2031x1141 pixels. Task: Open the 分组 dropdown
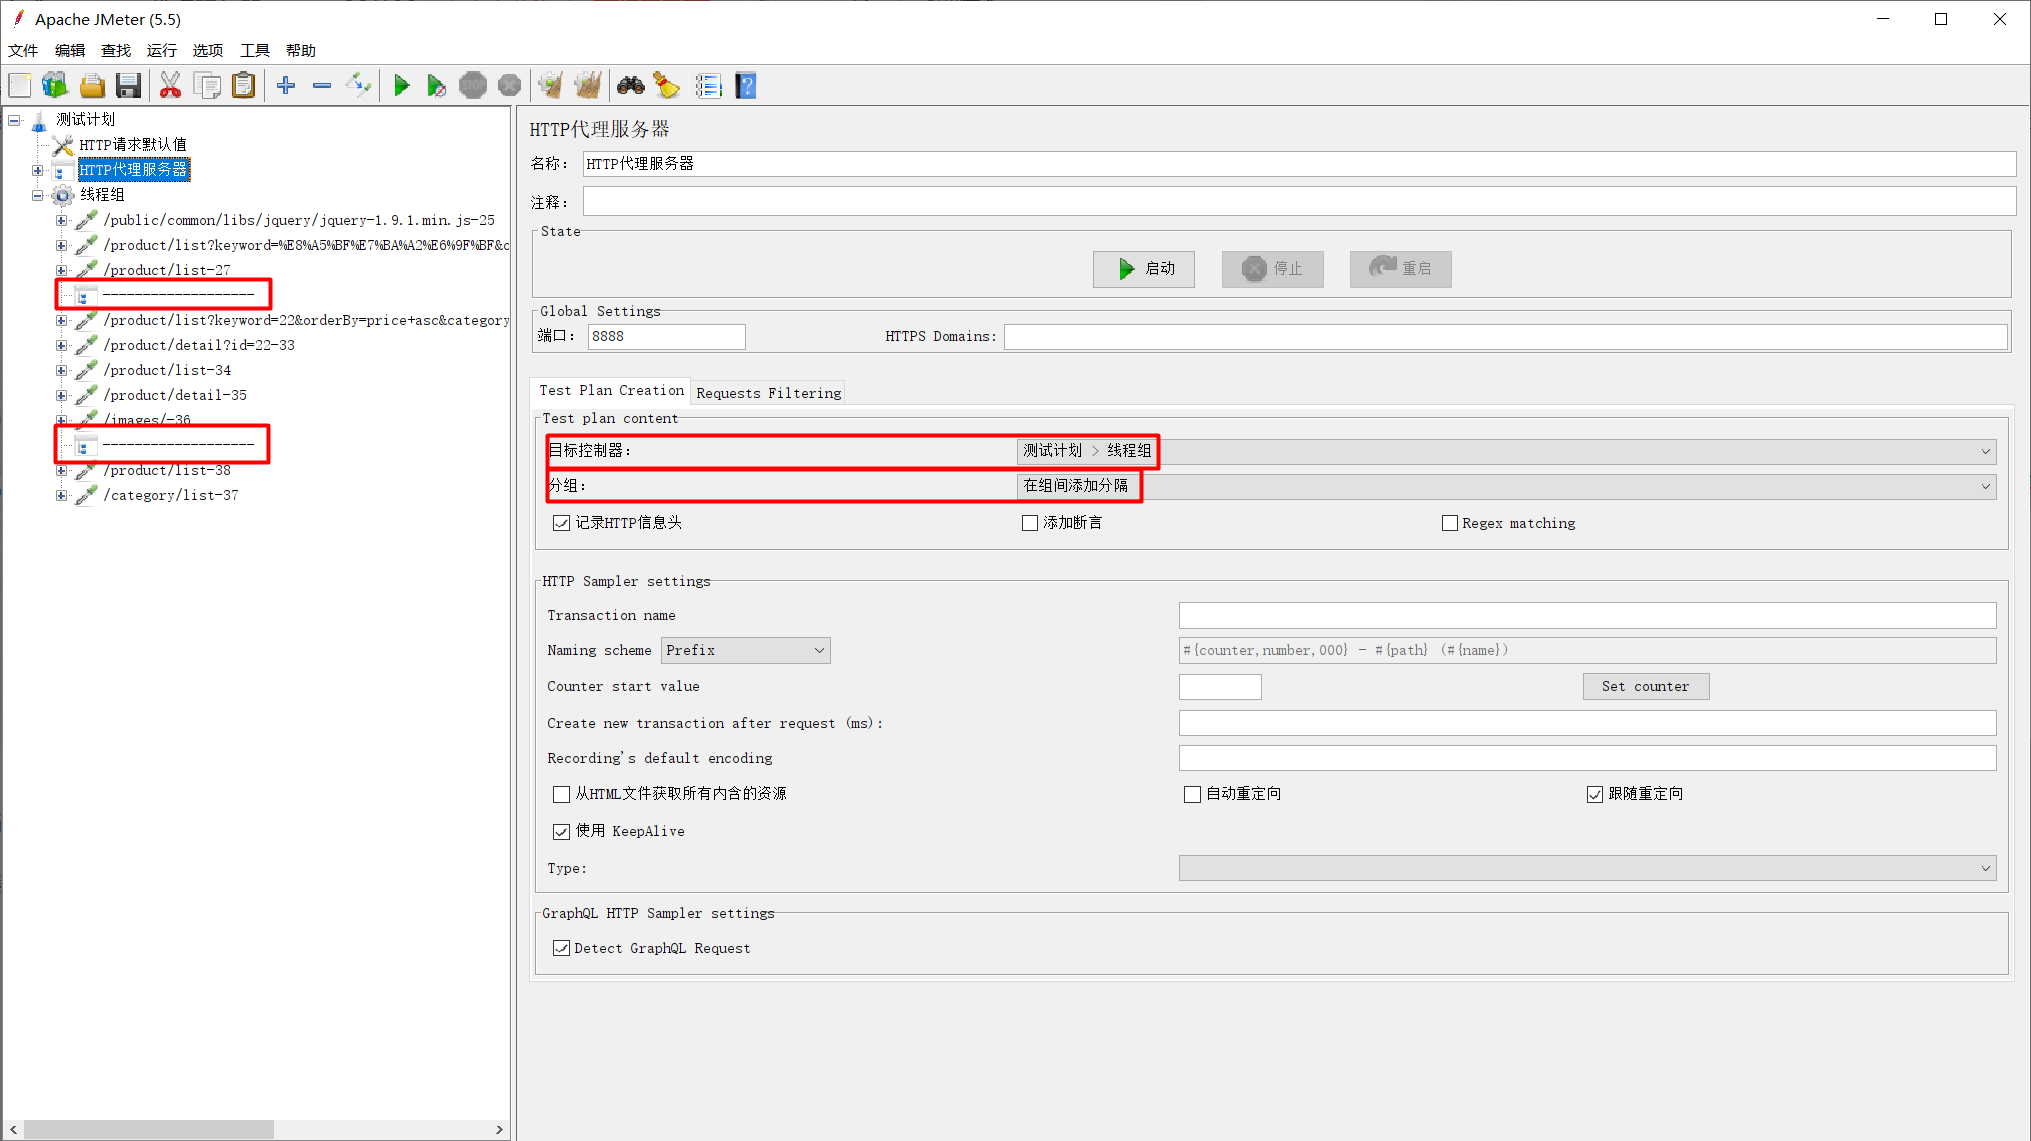pos(1506,486)
